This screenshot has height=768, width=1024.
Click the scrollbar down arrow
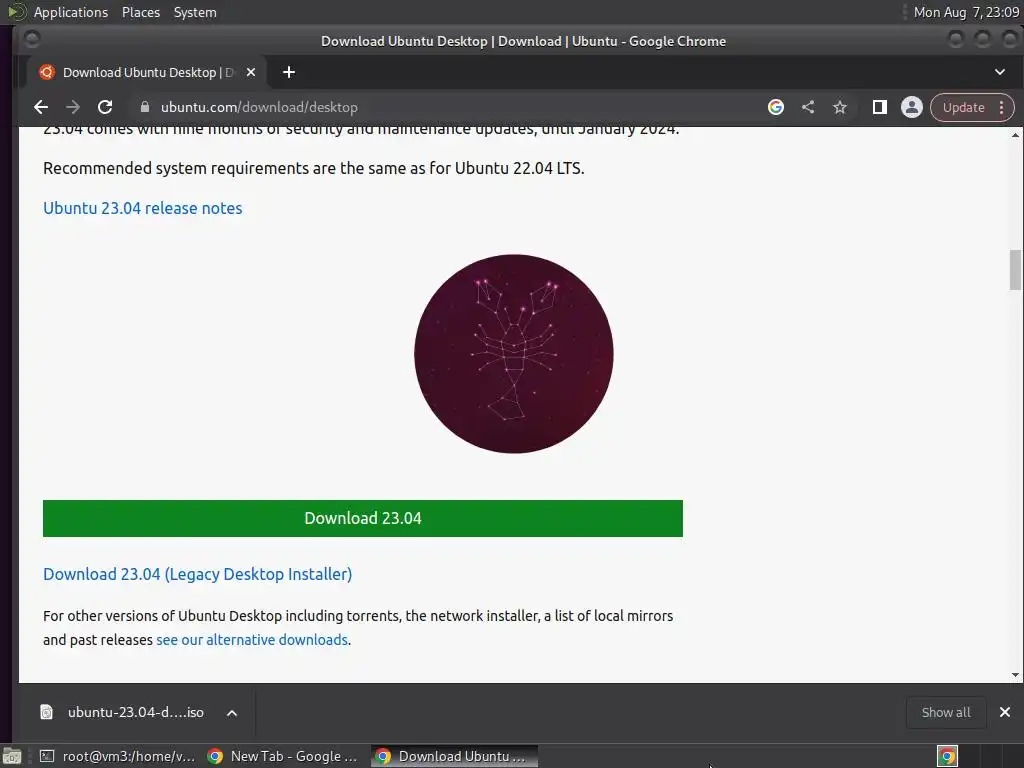[1015, 675]
